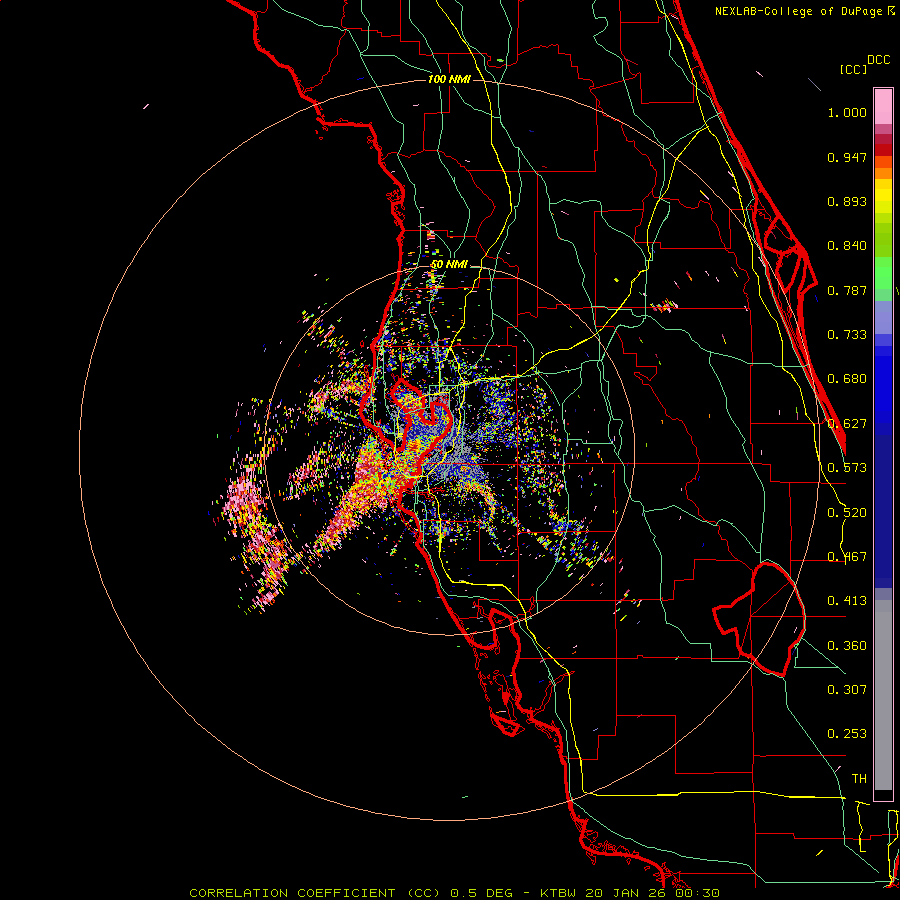The height and width of the screenshot is (900, 900).
Task: Click the 100 NMI range ring label
Action: [x=449, y=79]
